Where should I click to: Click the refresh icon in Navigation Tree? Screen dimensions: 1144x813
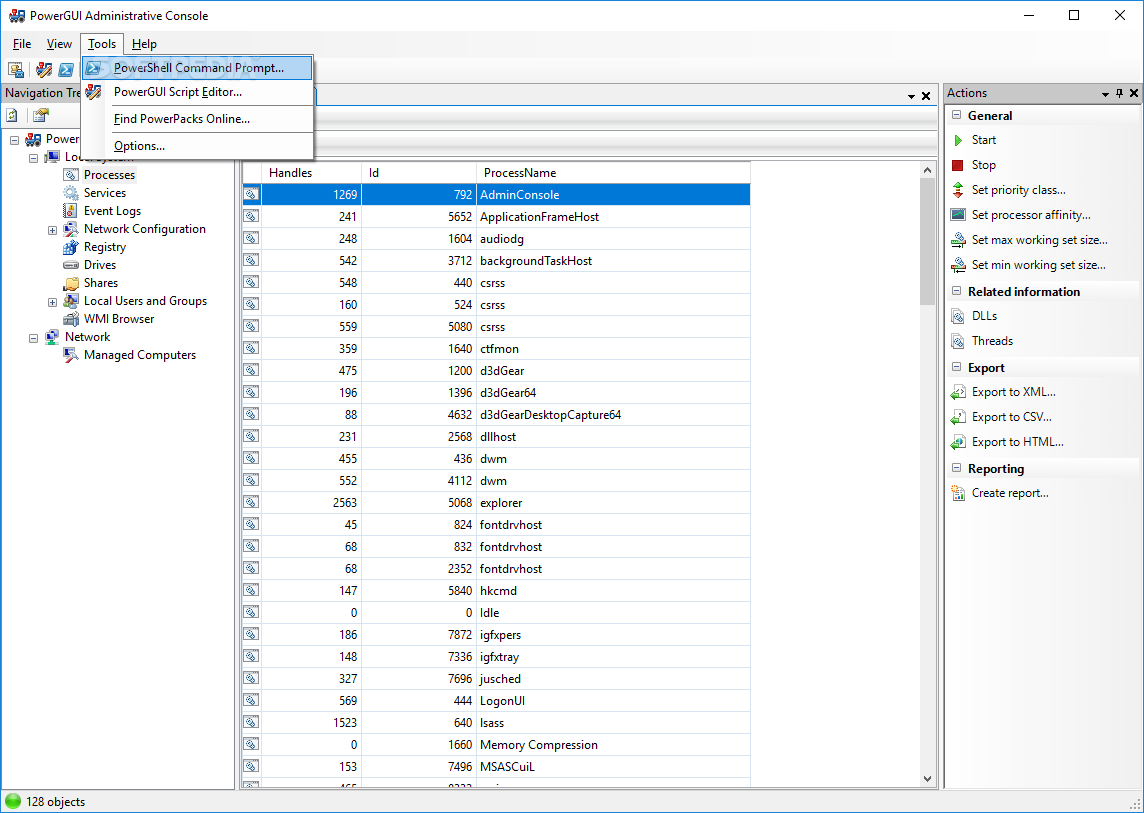coord(12,115)
